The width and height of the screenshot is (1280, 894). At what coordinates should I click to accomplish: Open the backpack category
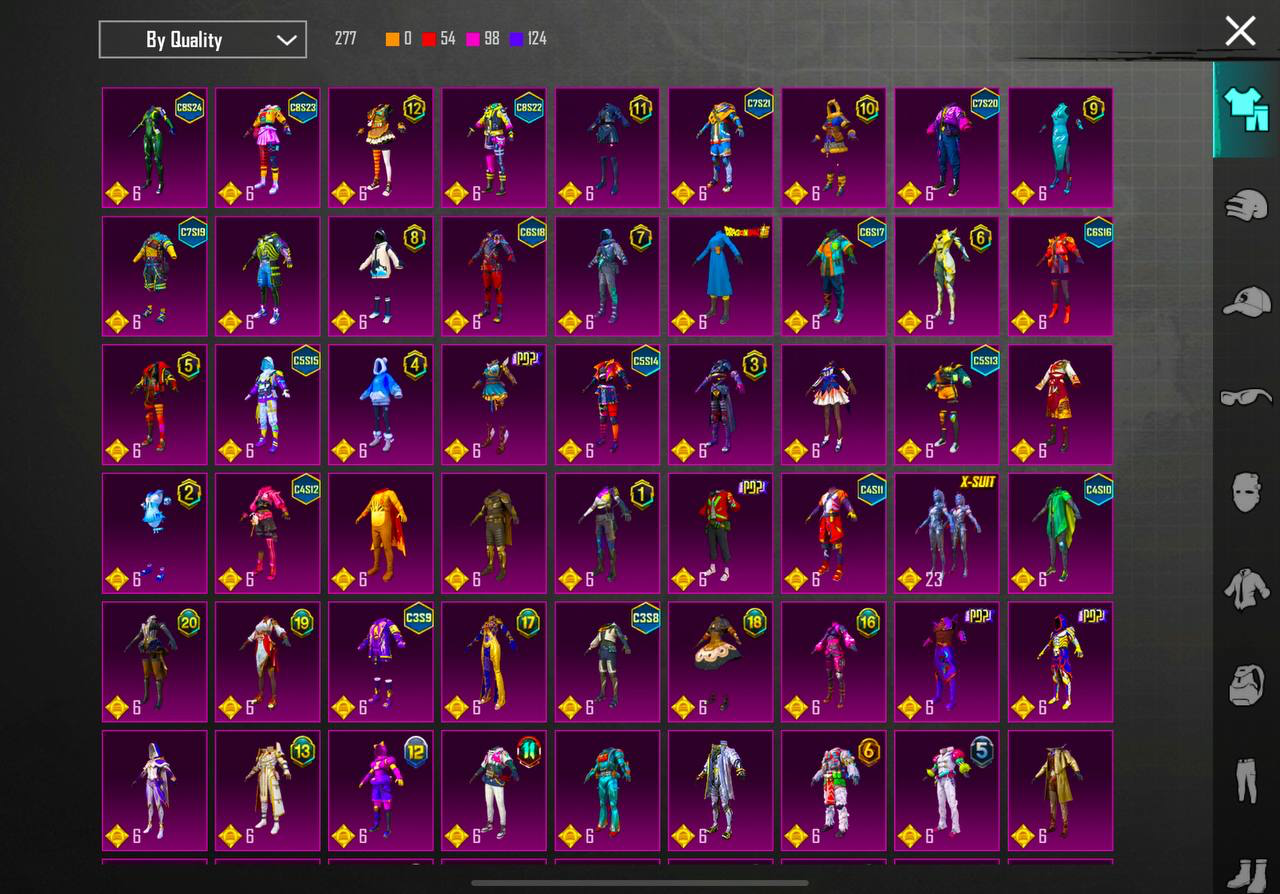point(1246,685)
